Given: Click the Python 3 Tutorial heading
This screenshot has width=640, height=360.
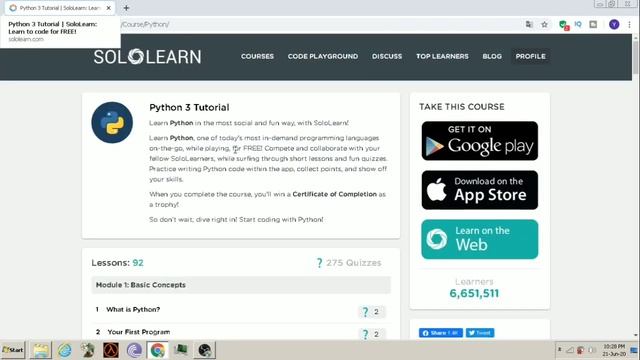Looking at the screenshot, I should [189, 107].
